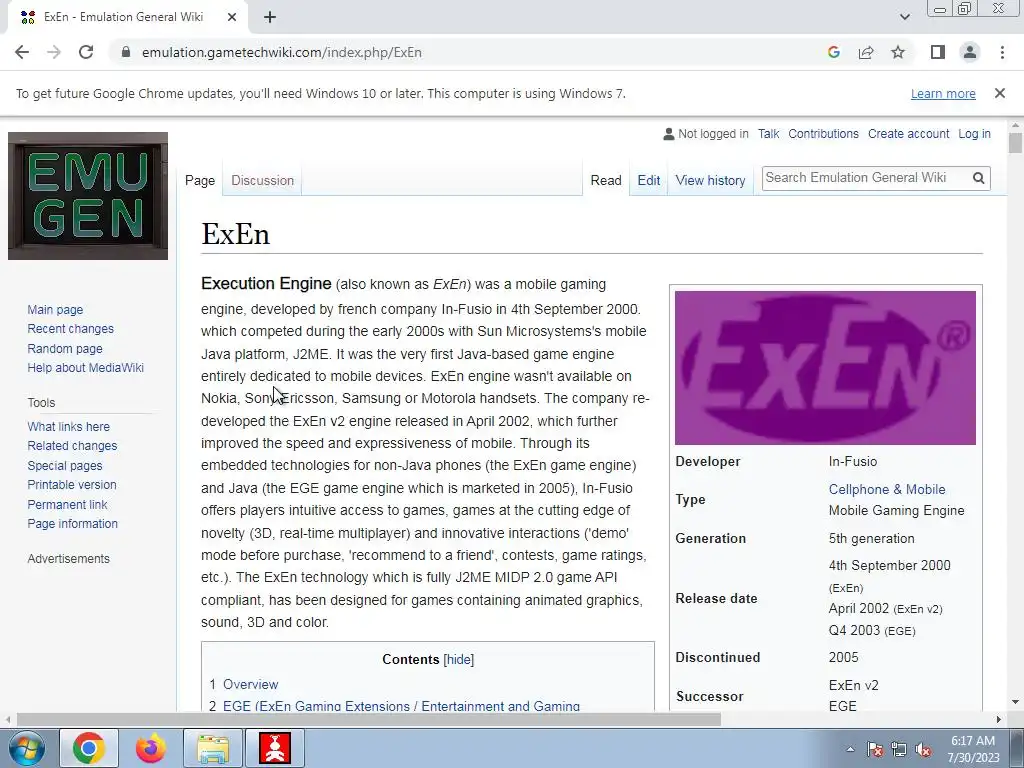Click the network tray icon

899,749
